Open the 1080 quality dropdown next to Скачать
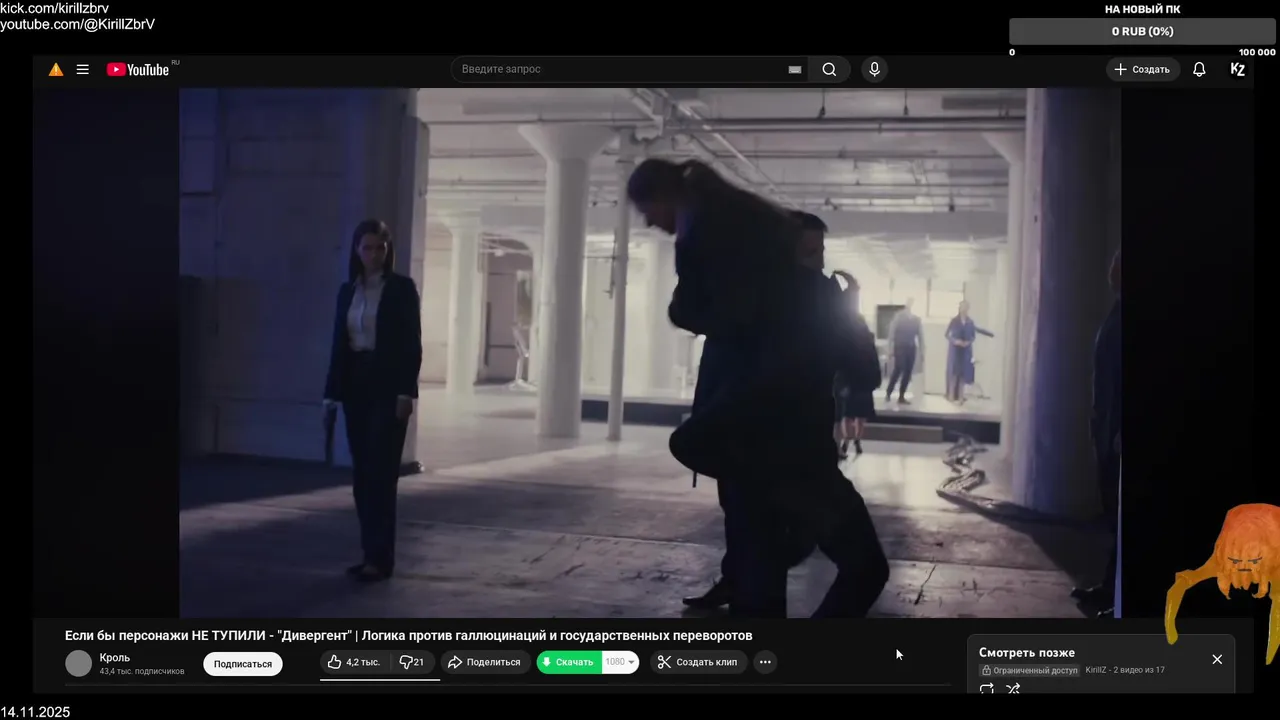The width and height of the screenshot is (1280, 720). click(620, 662)
